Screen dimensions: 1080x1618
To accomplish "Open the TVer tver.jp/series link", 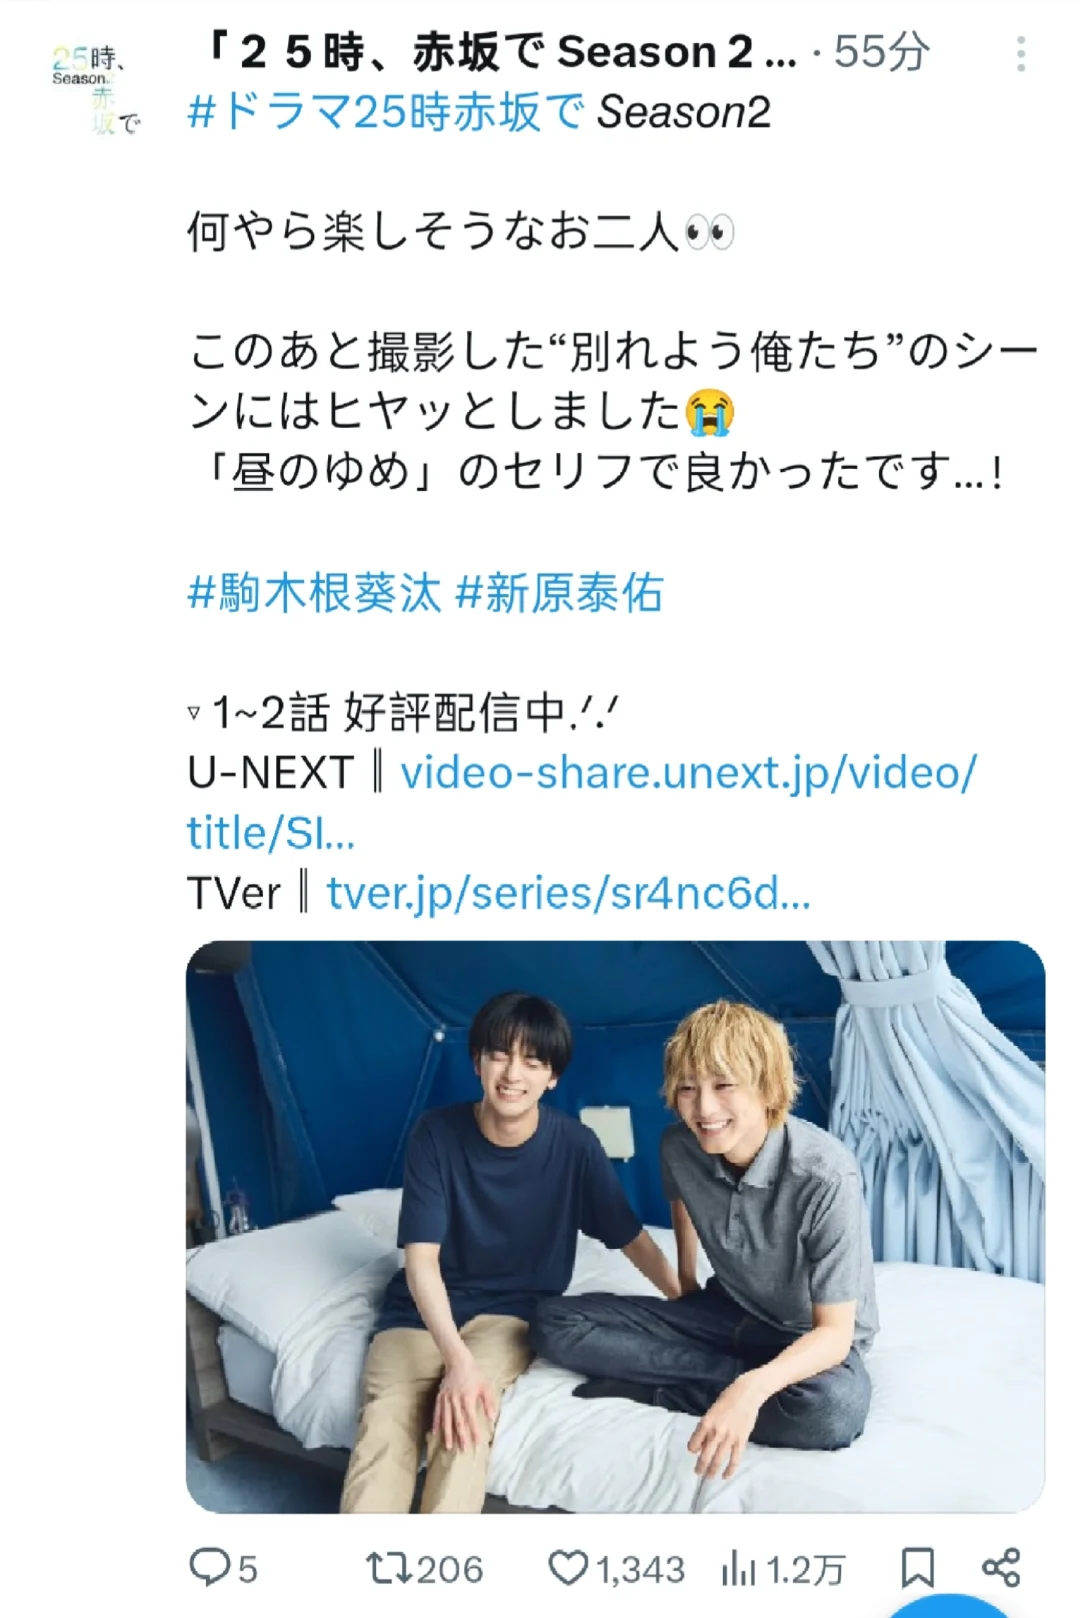I will [568, 892].
